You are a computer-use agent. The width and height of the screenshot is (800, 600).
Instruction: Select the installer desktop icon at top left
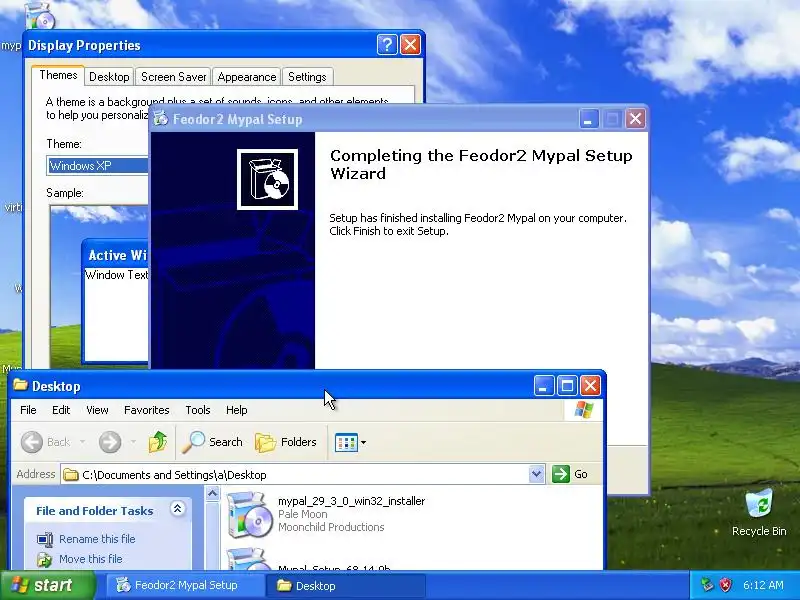(40, 15)
